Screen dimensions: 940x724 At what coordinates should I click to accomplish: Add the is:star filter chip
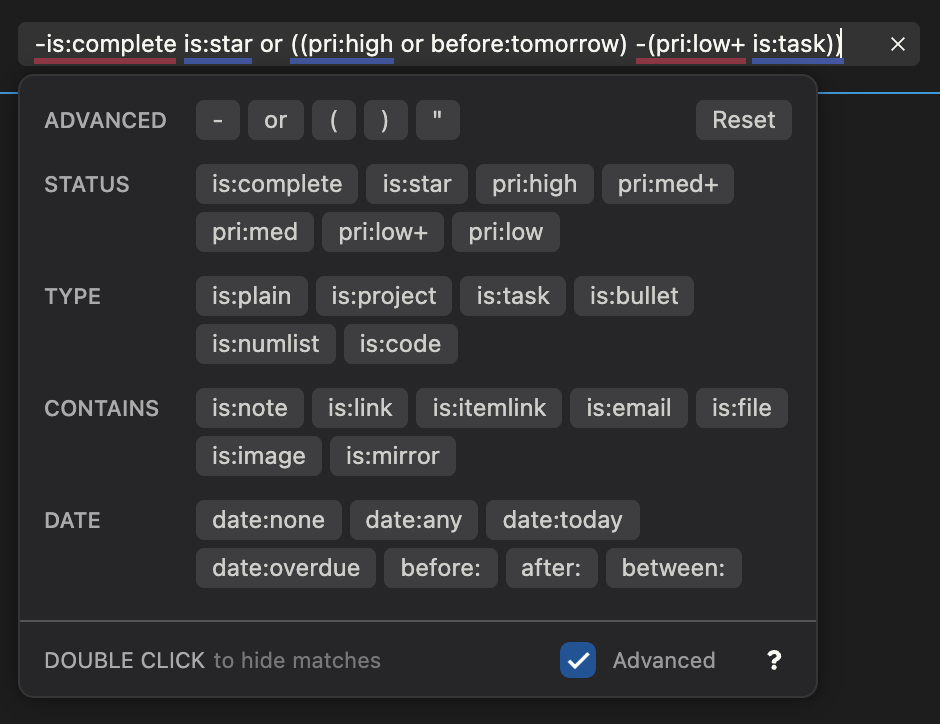pyautogui.click(x=416, y=184)
